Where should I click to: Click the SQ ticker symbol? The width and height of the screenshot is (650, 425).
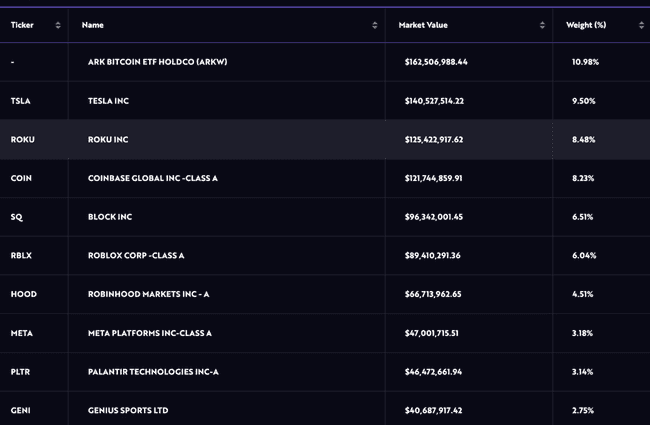click(17, 217)
